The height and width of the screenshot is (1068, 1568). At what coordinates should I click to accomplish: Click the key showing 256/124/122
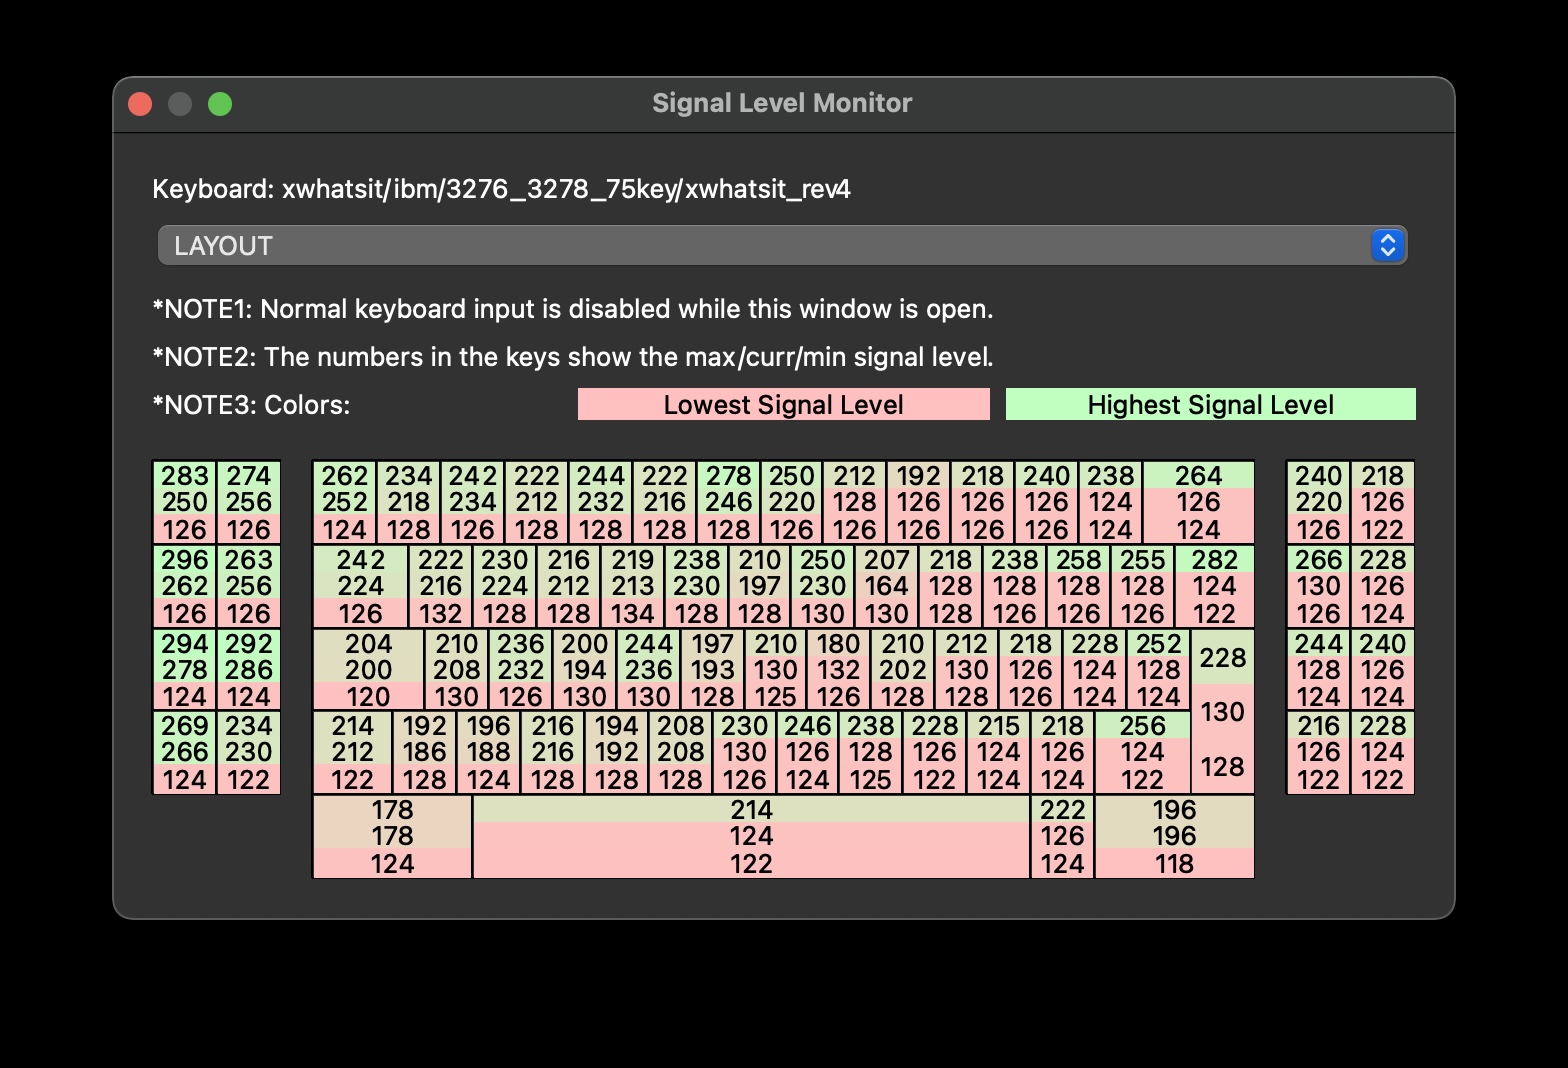pos(1142,753)
